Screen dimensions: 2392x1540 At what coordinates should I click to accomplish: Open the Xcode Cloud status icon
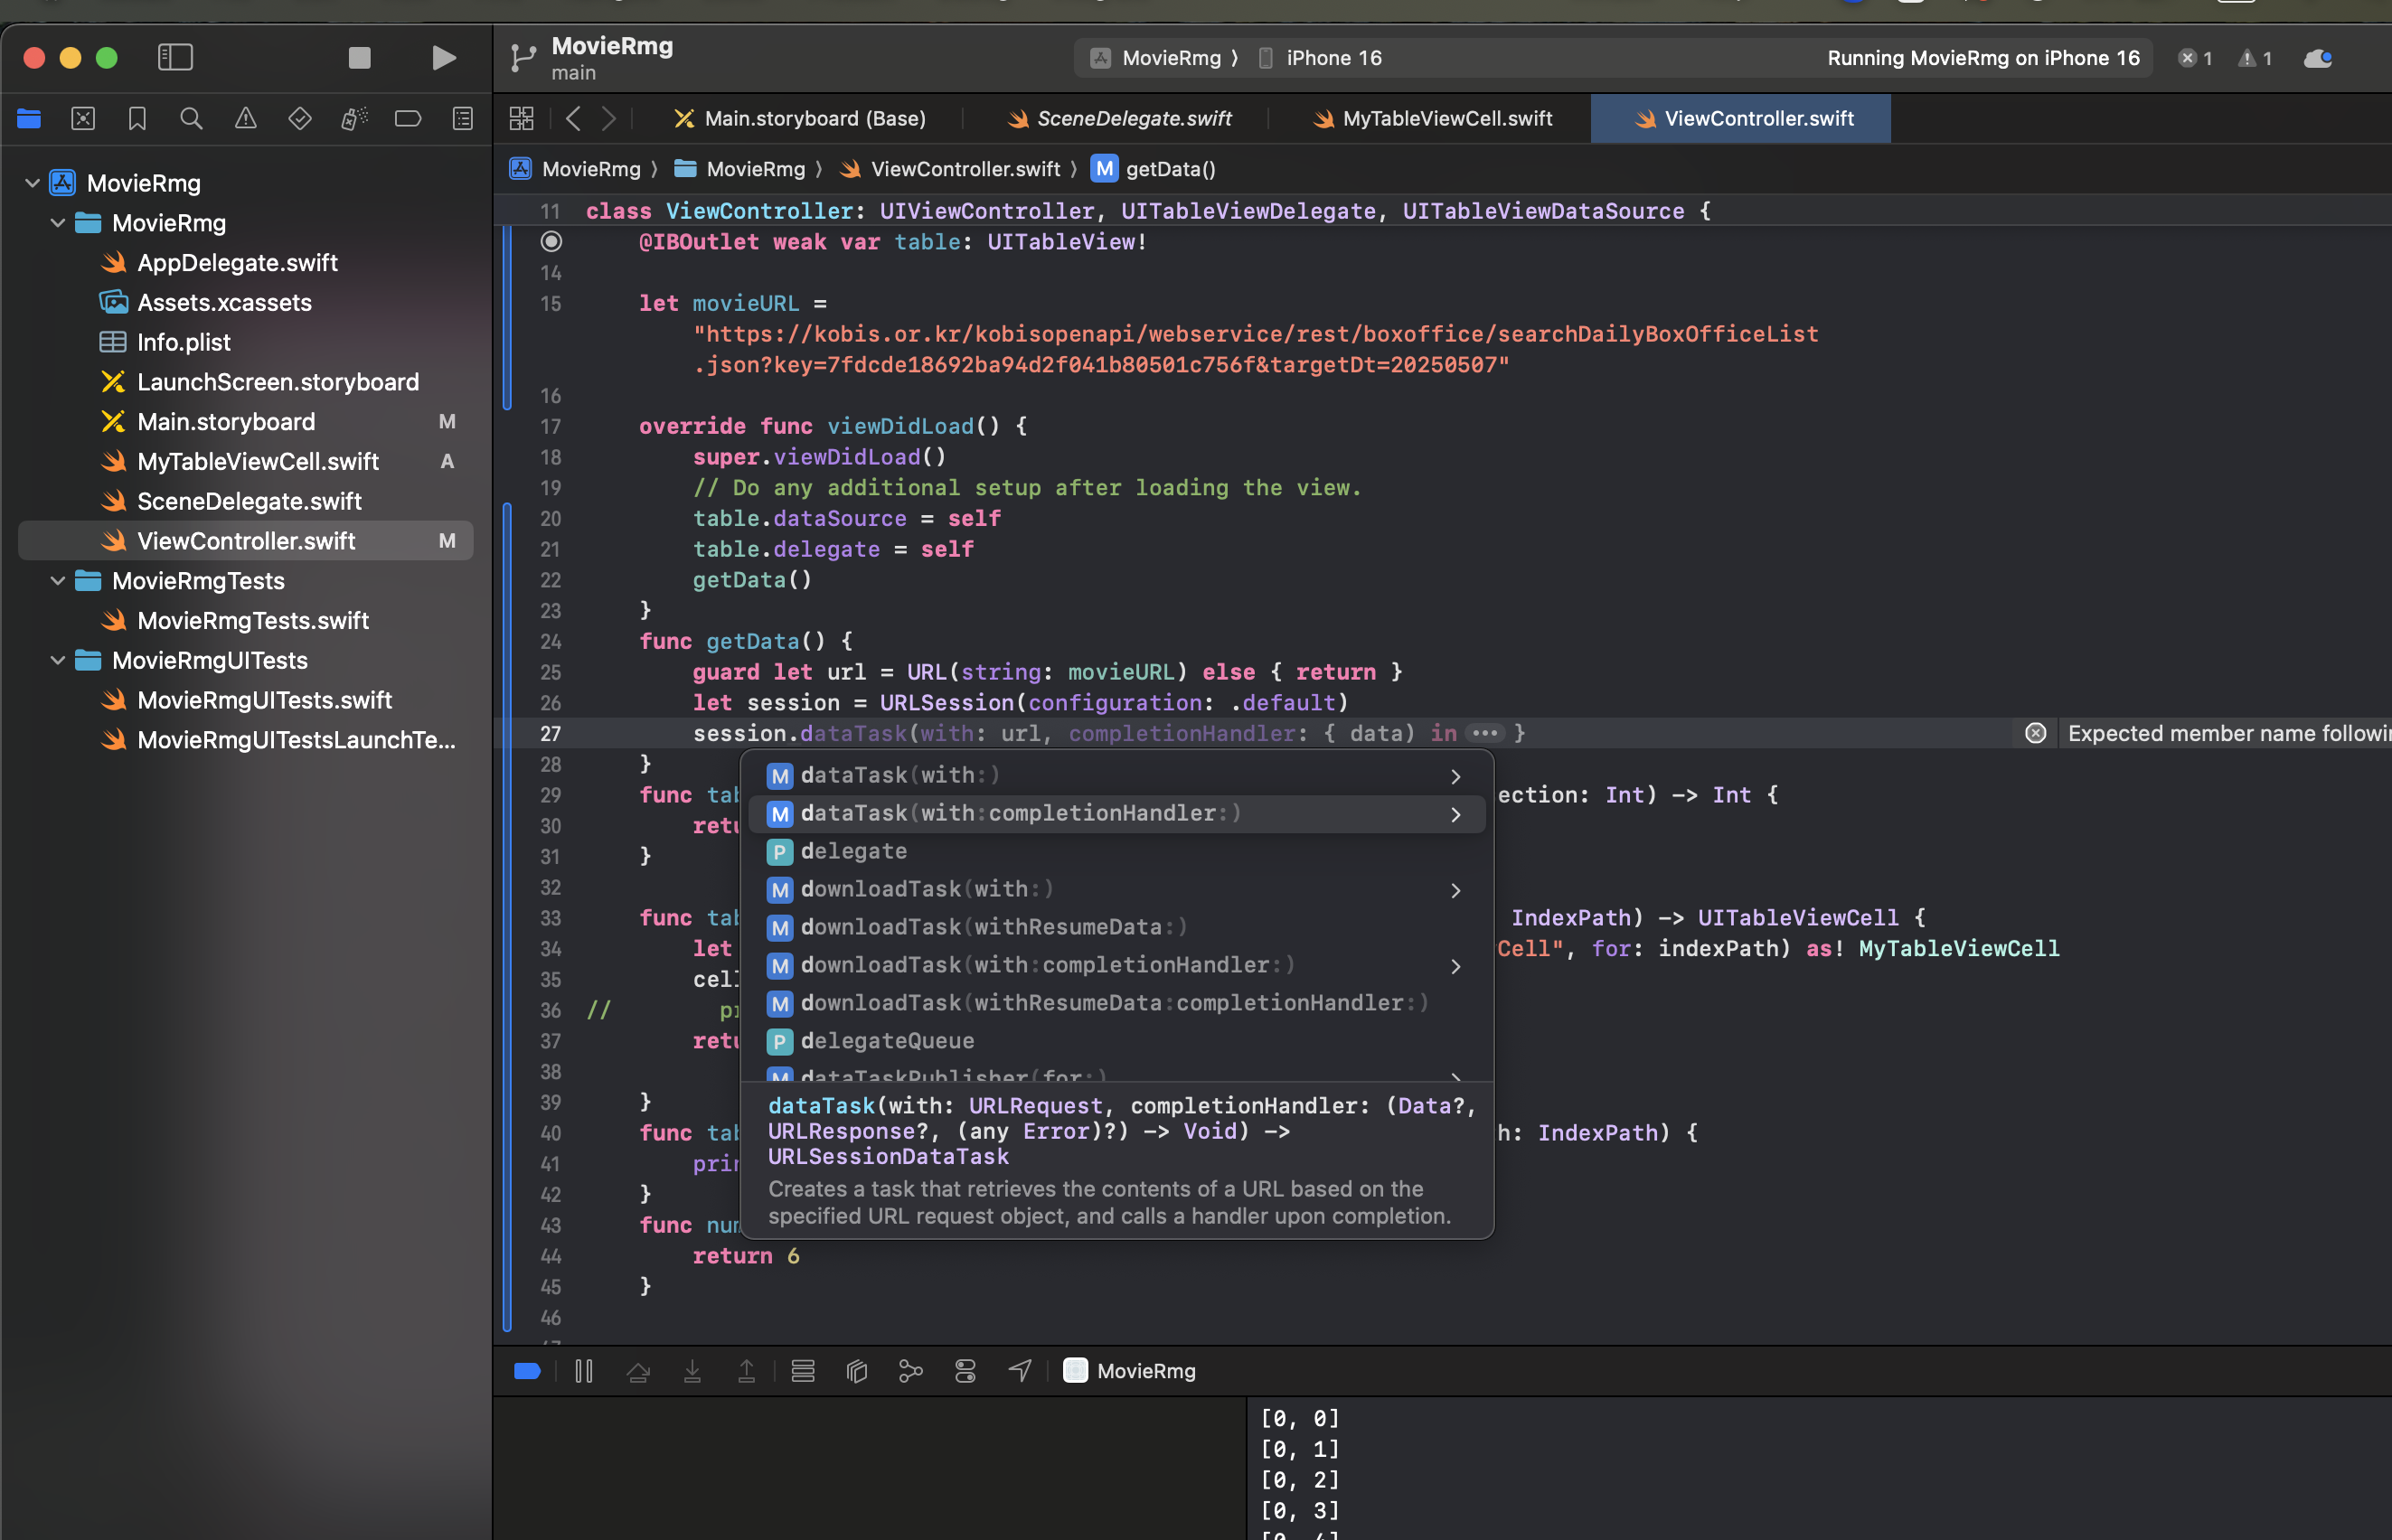pyautogui.click(x=2318, y=58)
